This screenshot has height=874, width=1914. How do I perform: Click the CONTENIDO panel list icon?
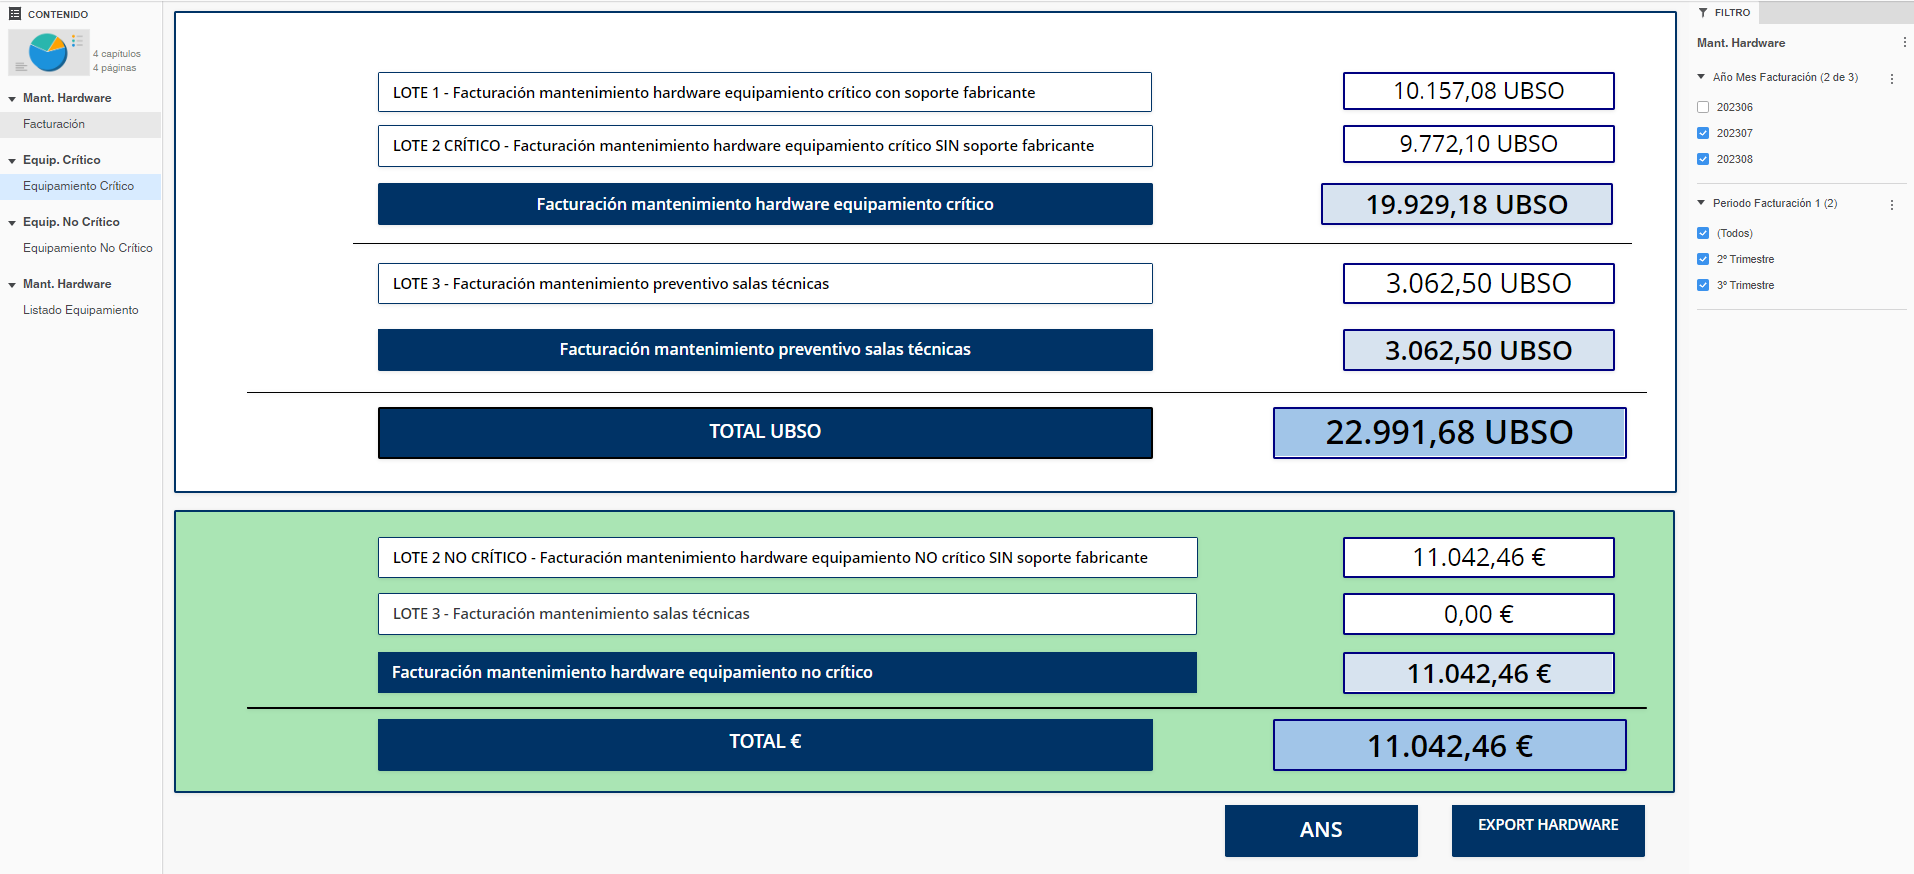[x=15, y=14]
